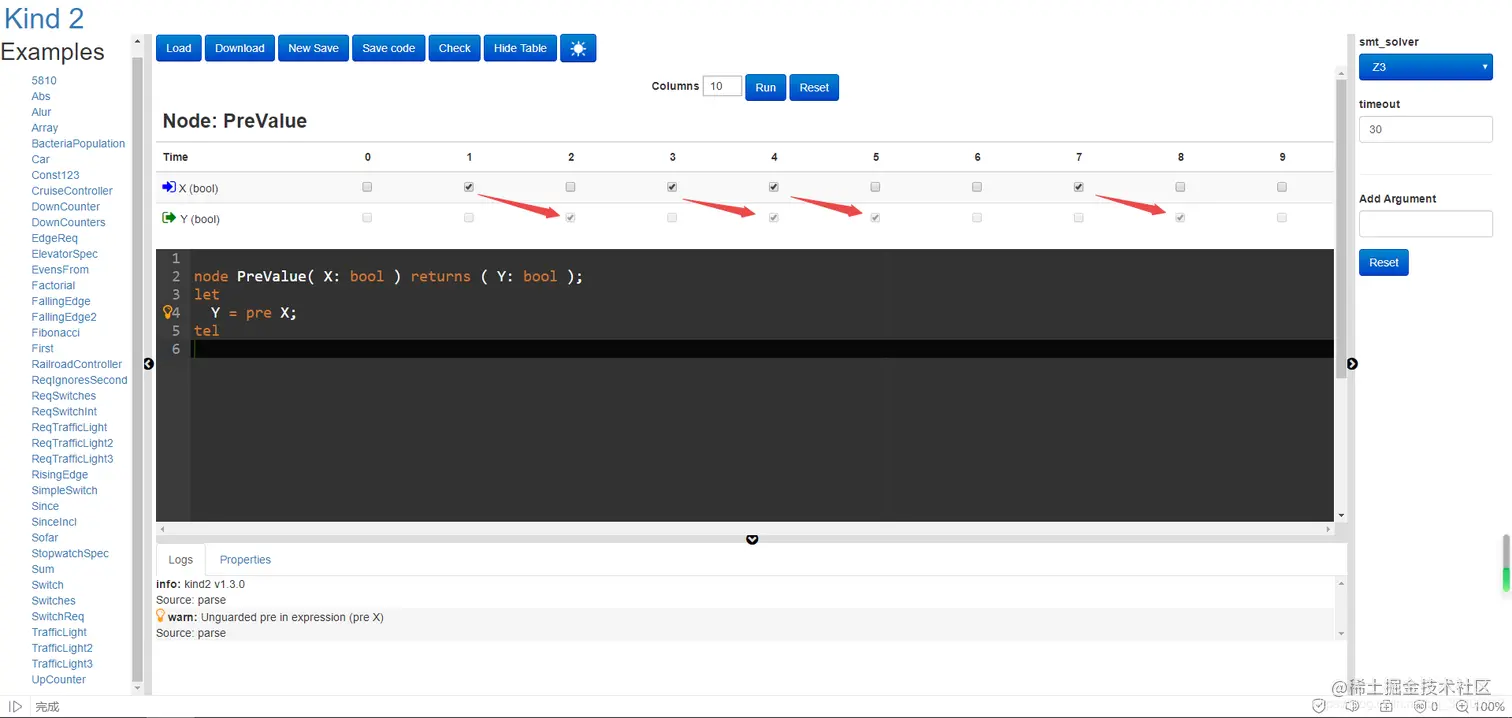Collapse the editor using the down chevron
Screen dimensions: 1512x718
752,540
